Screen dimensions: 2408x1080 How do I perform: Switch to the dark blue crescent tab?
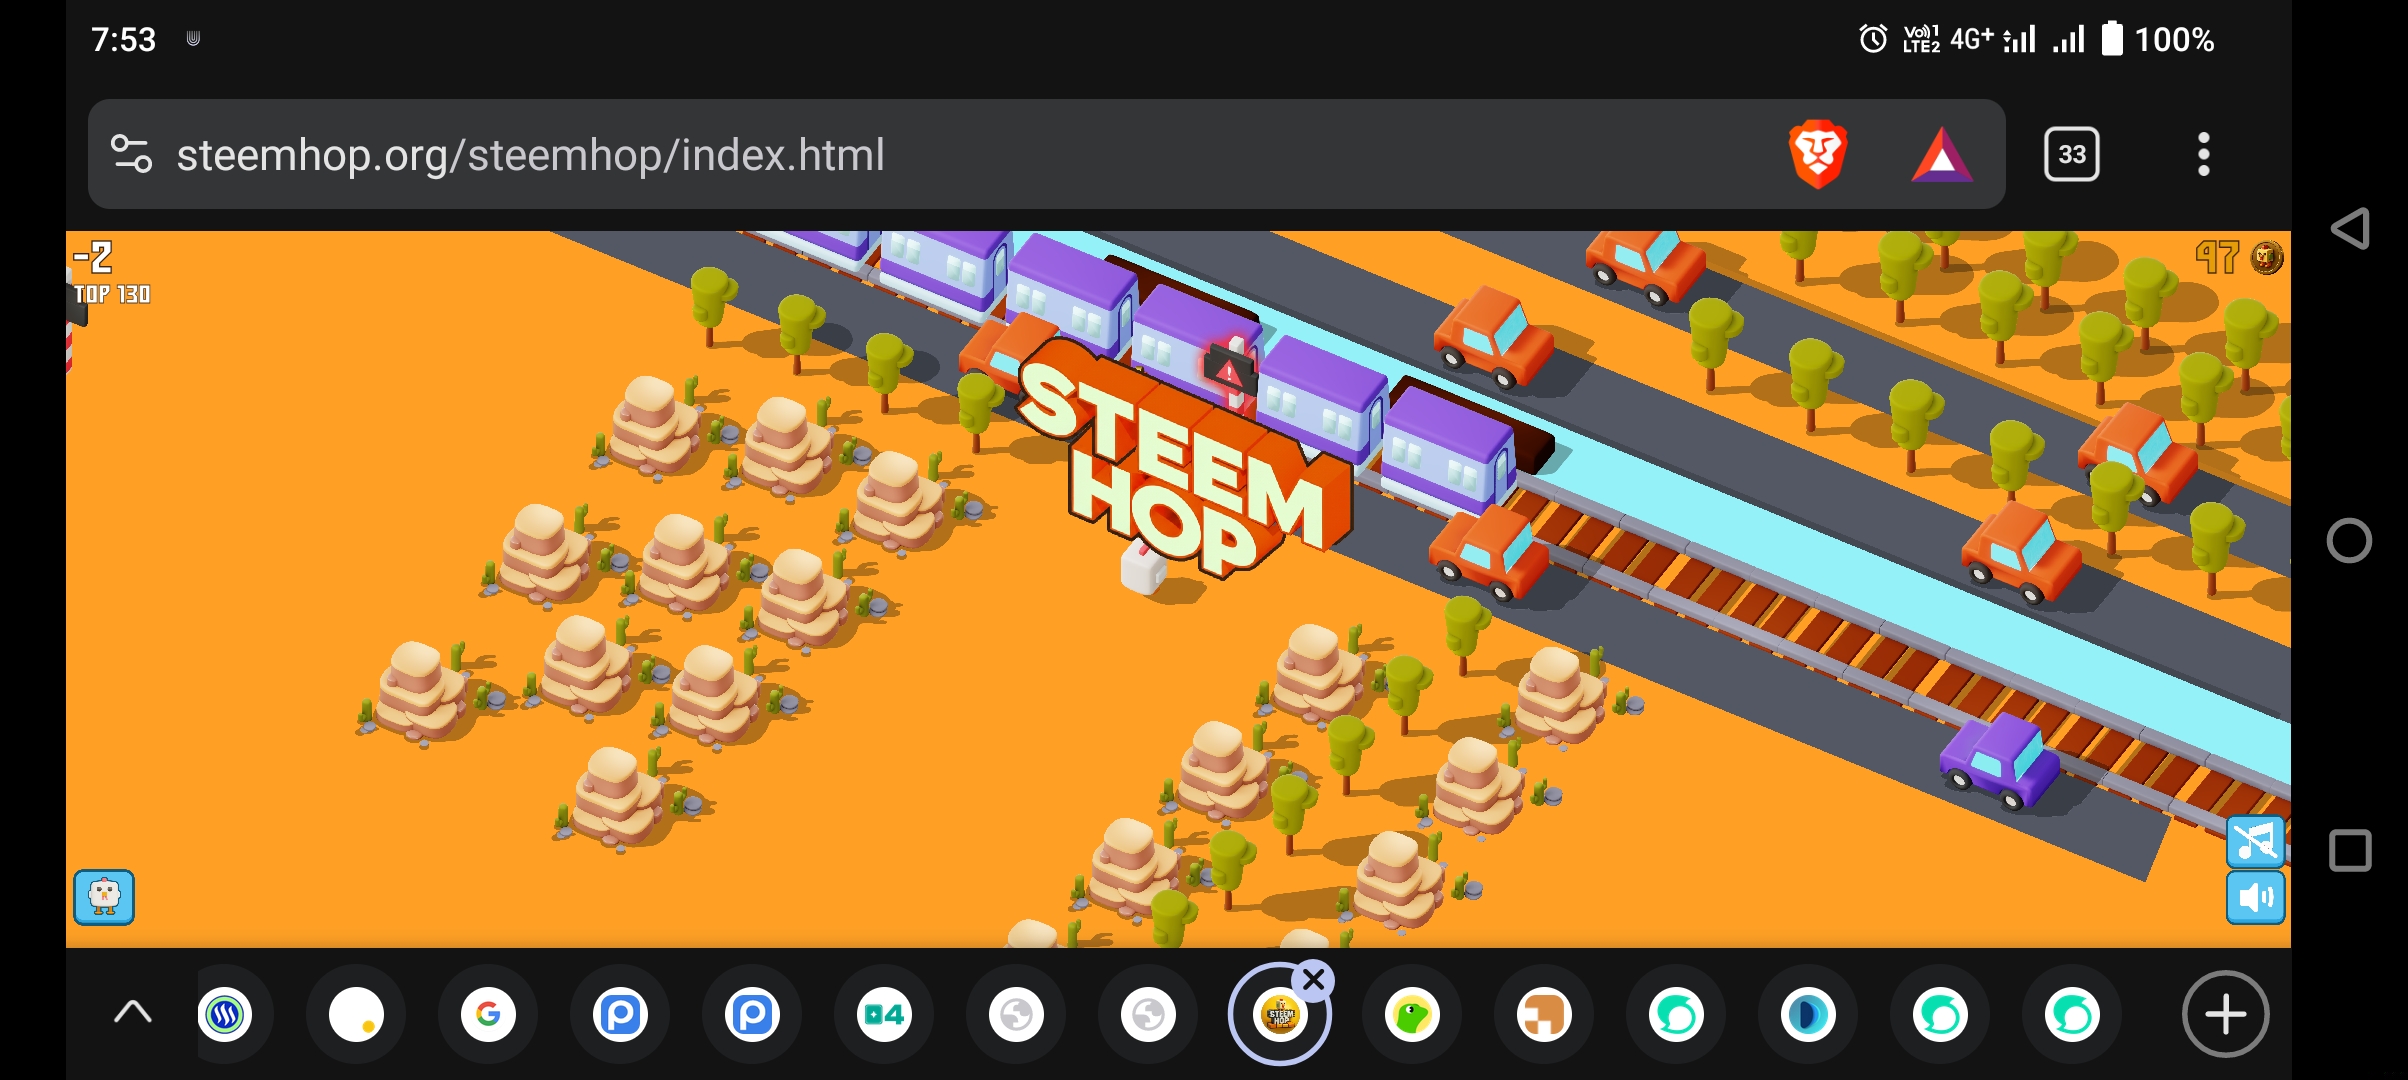click(1808, 1015)
